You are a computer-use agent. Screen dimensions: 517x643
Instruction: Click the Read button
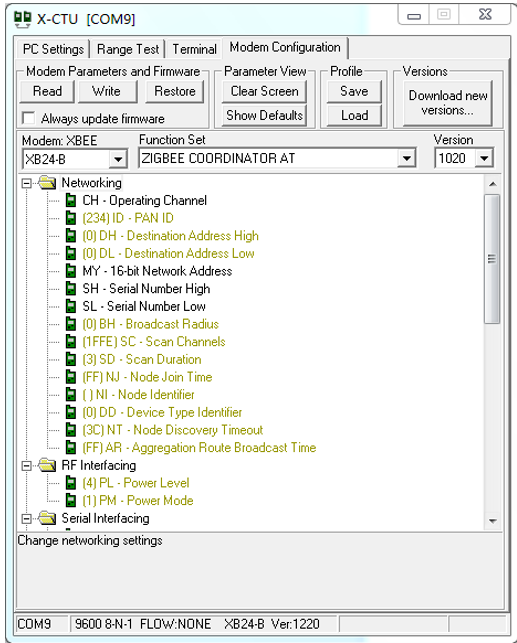[47, 91]
